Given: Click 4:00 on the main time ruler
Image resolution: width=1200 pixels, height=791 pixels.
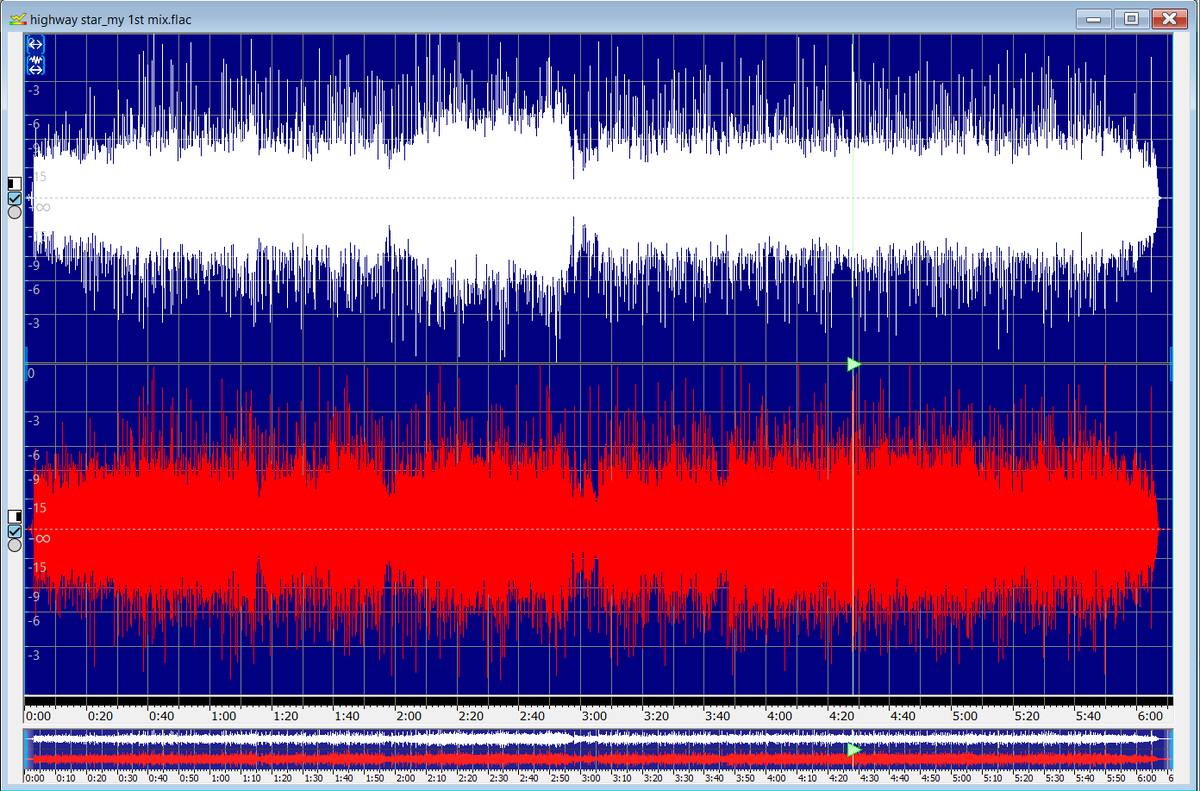Looking at the screenshot, I should (x=779, y=716).
